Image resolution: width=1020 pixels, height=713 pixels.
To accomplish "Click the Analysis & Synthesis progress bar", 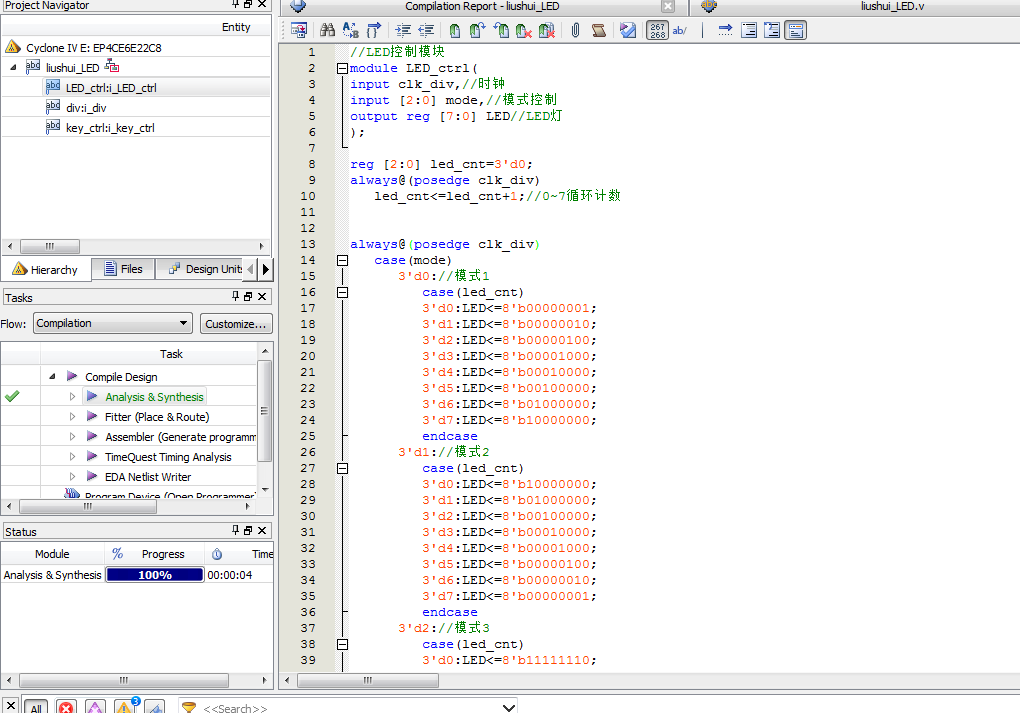I will click(x=154, y=575).
